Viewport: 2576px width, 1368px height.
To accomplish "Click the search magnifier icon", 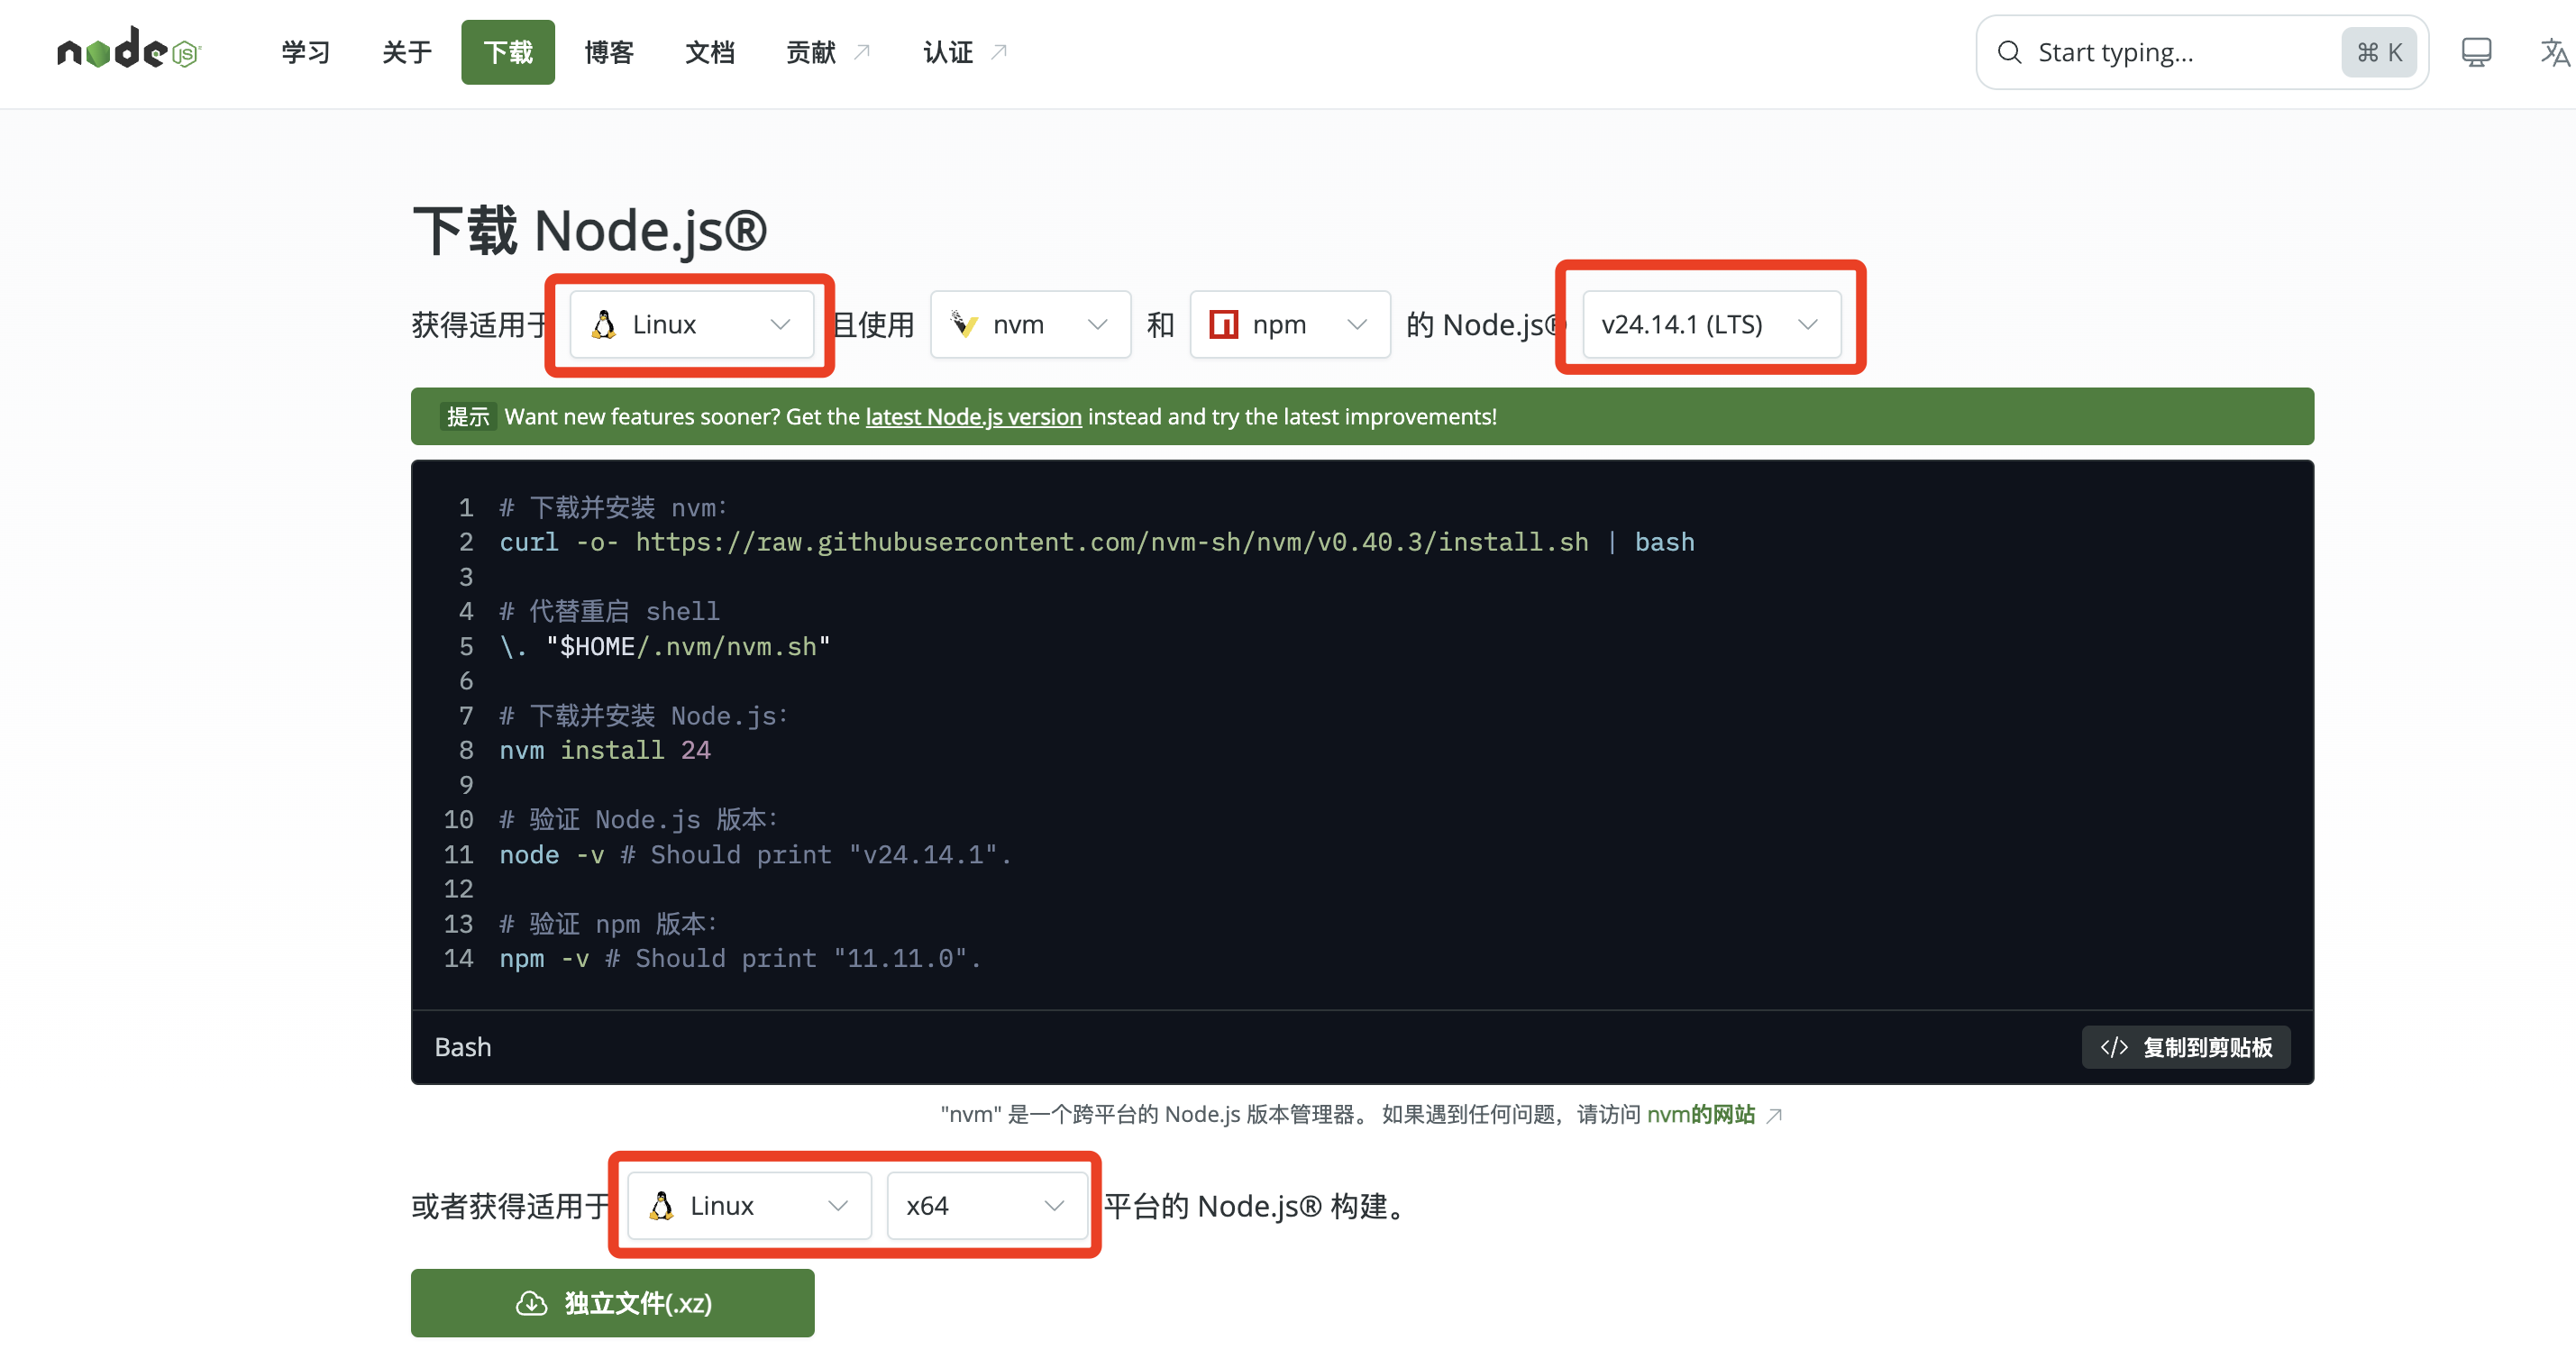I will 2010,52.
